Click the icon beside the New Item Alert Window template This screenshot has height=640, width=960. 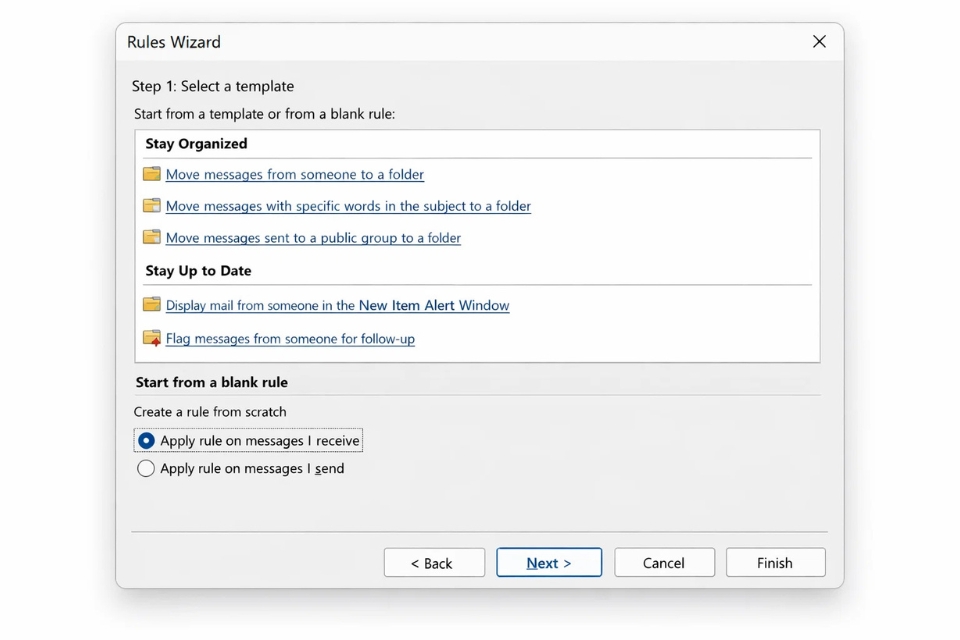[151, 305]
